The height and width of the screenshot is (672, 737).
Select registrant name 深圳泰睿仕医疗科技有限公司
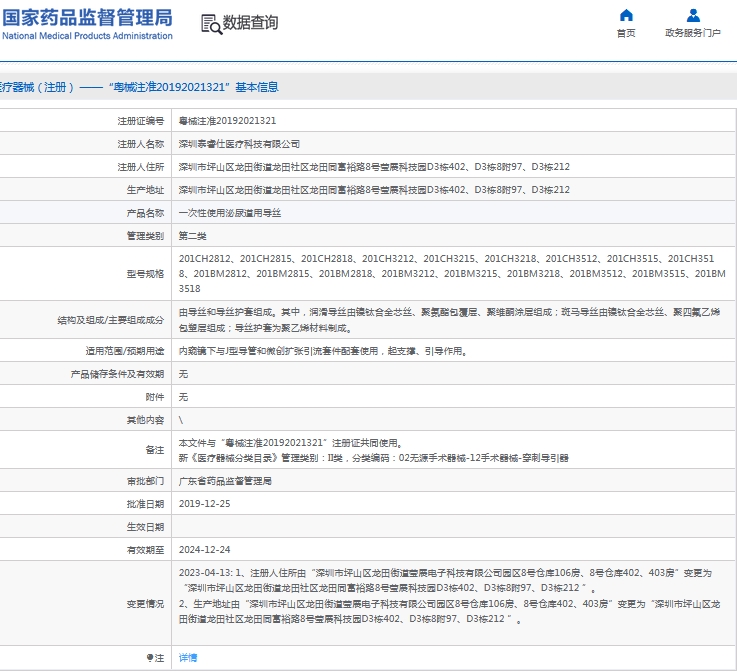tap(239, 144)
